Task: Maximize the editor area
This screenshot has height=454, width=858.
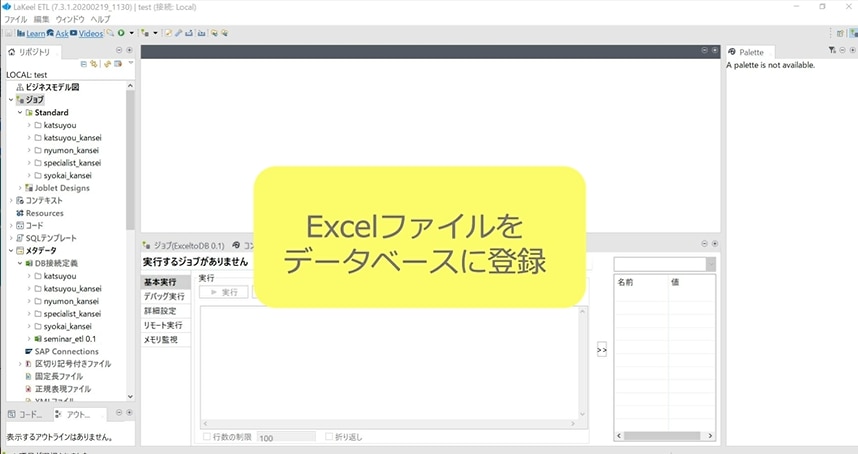Action: tap(714, 50)
